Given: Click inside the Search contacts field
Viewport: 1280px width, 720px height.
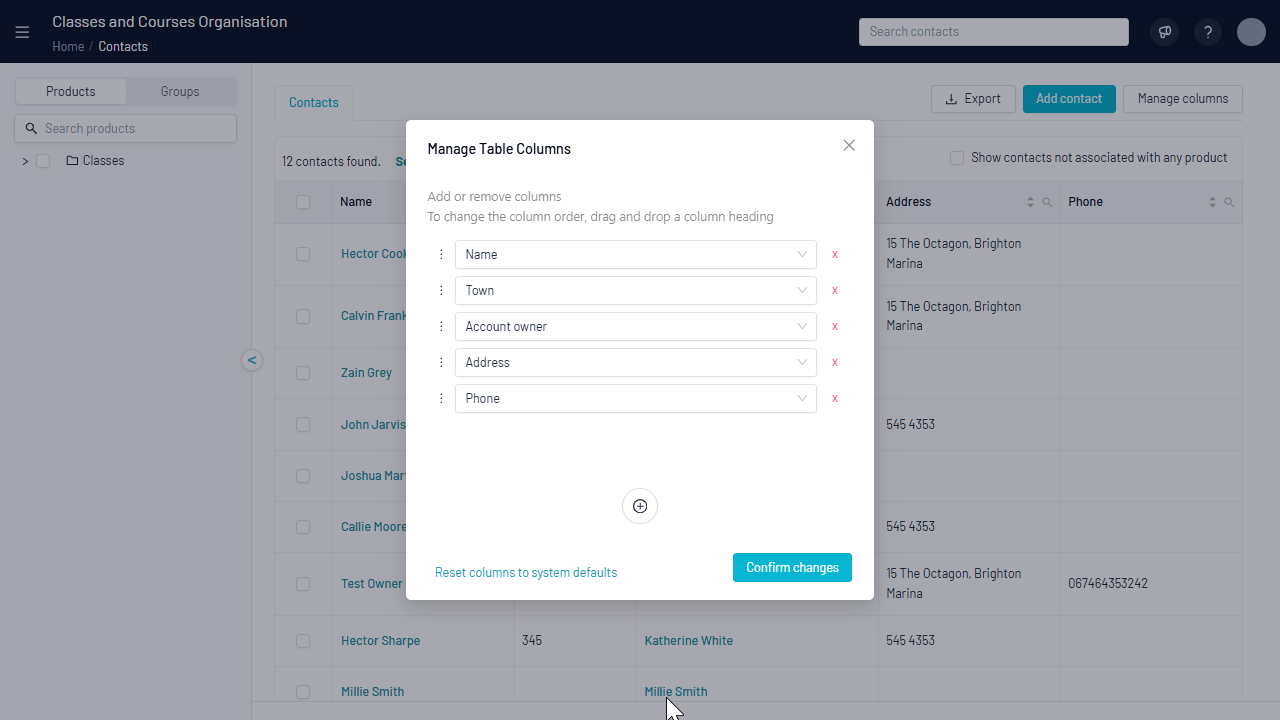Looking at the screenshot, I should [993, 31].
